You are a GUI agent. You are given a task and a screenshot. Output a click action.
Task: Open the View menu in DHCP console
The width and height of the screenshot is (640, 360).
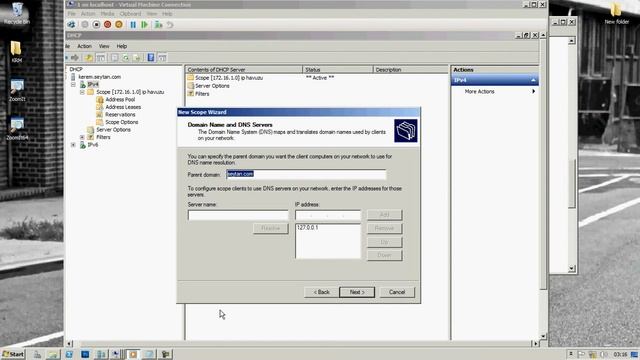tap(104, 46)
